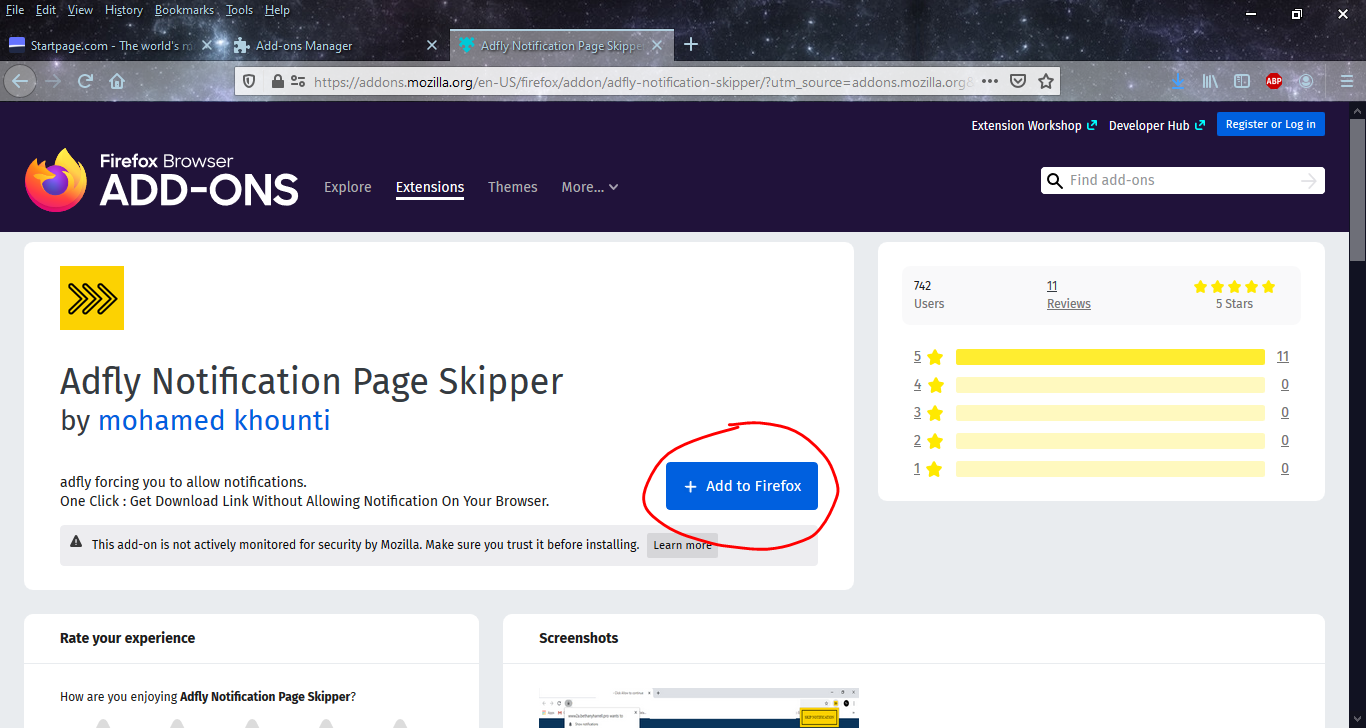Open the 11 Reviews link
The image size is (1366, 728).
click(1068, 295)
